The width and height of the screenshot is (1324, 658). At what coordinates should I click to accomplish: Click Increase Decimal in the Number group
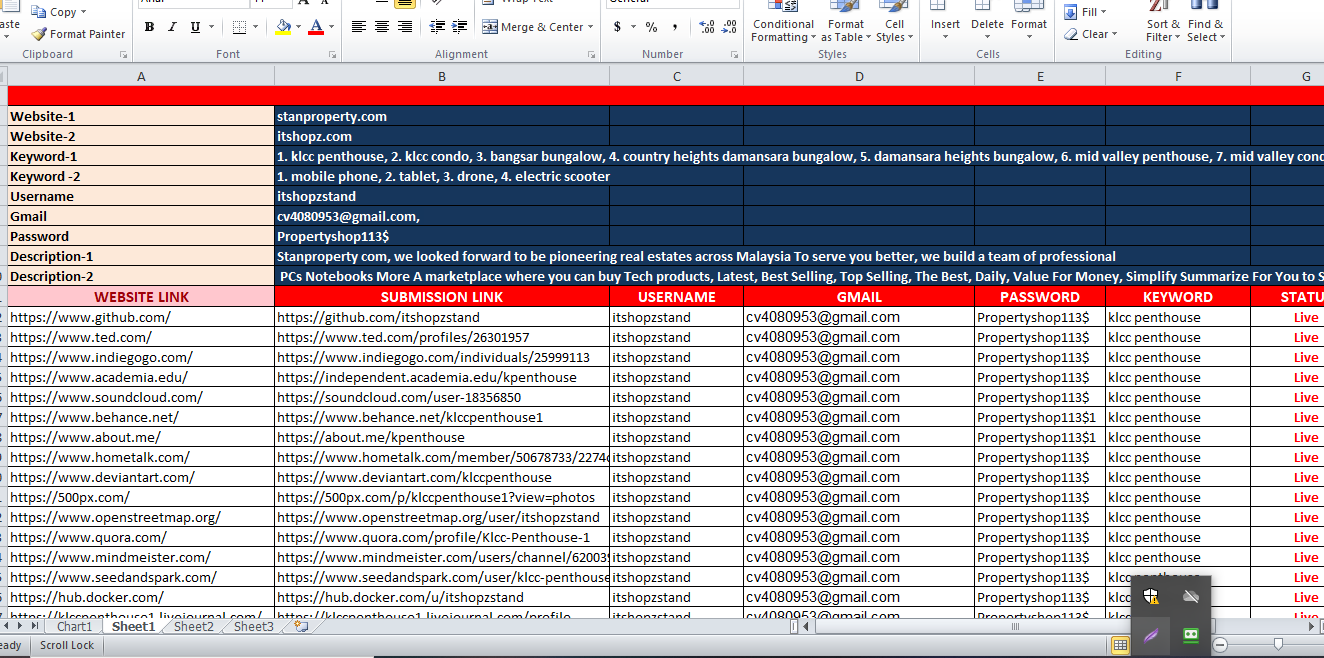[x=706, y=27]
